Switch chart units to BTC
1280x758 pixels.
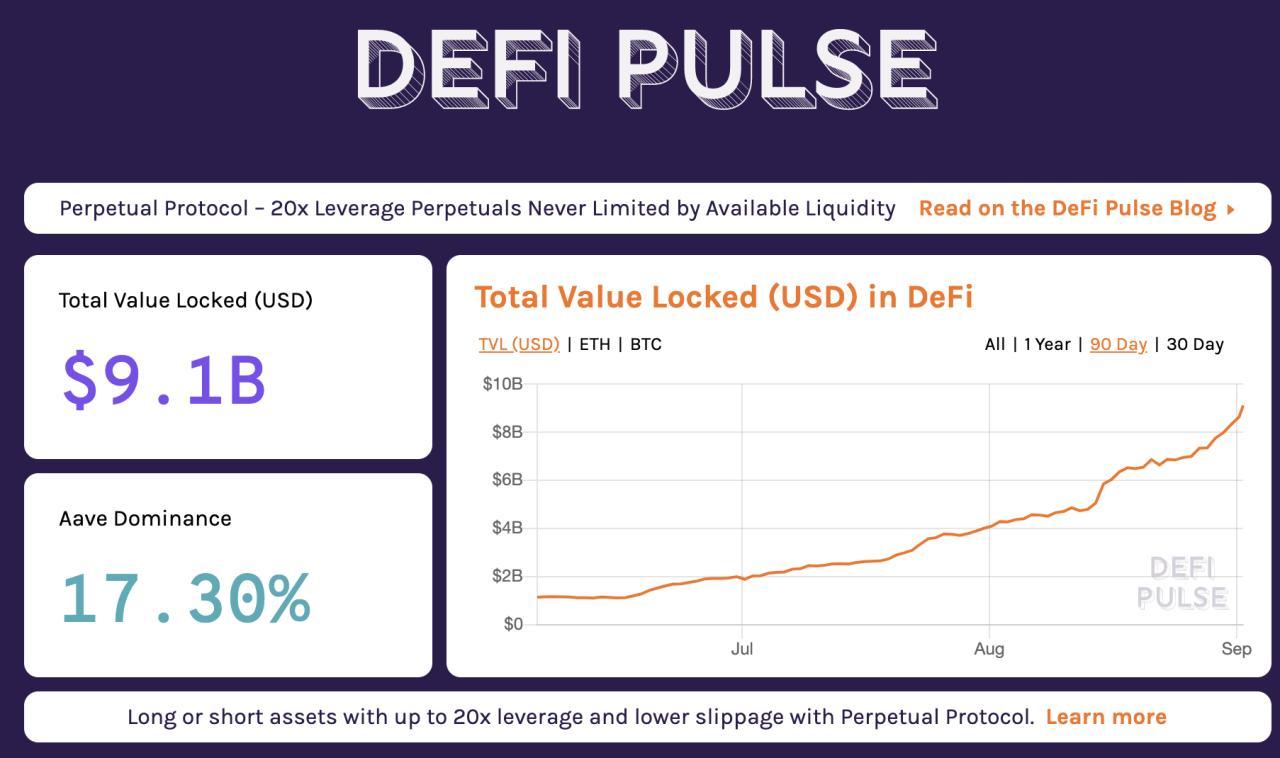645,344
